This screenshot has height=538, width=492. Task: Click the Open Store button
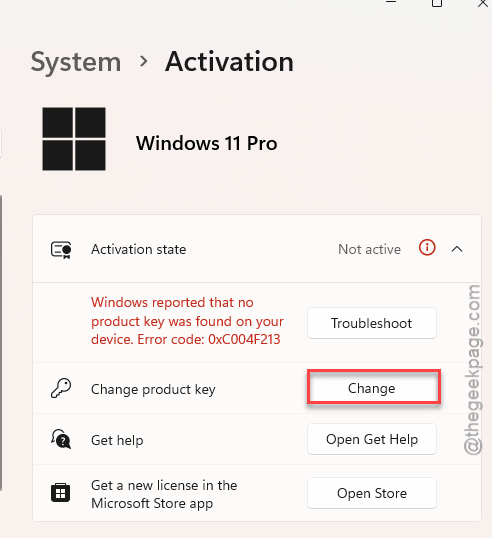(x=372, y=493)
